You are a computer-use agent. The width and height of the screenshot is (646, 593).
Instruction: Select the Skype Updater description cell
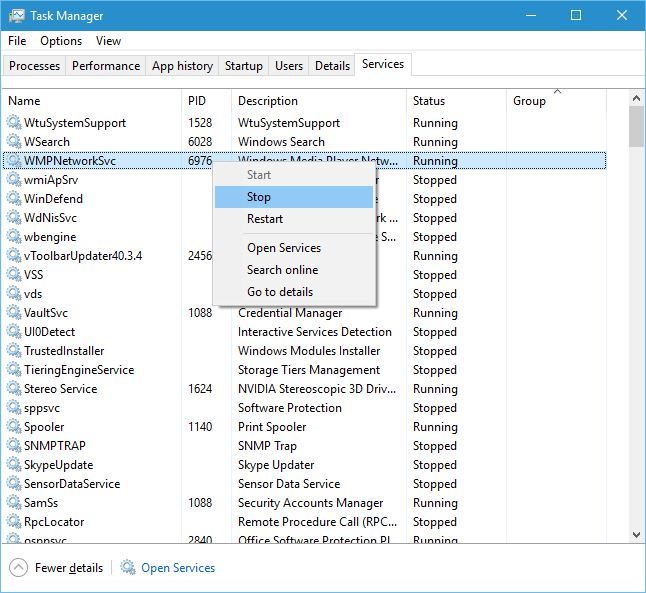click(276, 465)
